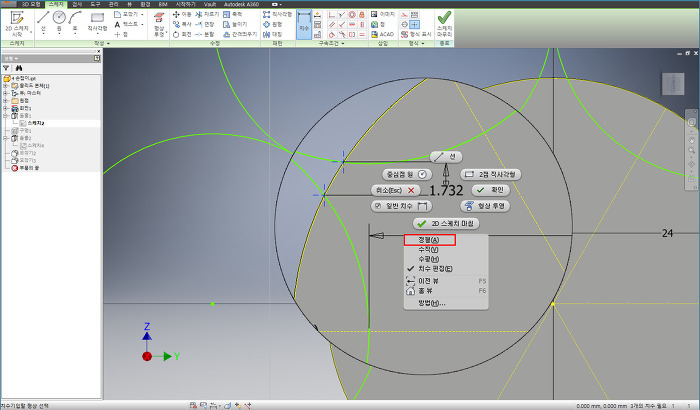Select the Scale (축척) tool
The image size is (700, 410).
[x=233, y=14]
